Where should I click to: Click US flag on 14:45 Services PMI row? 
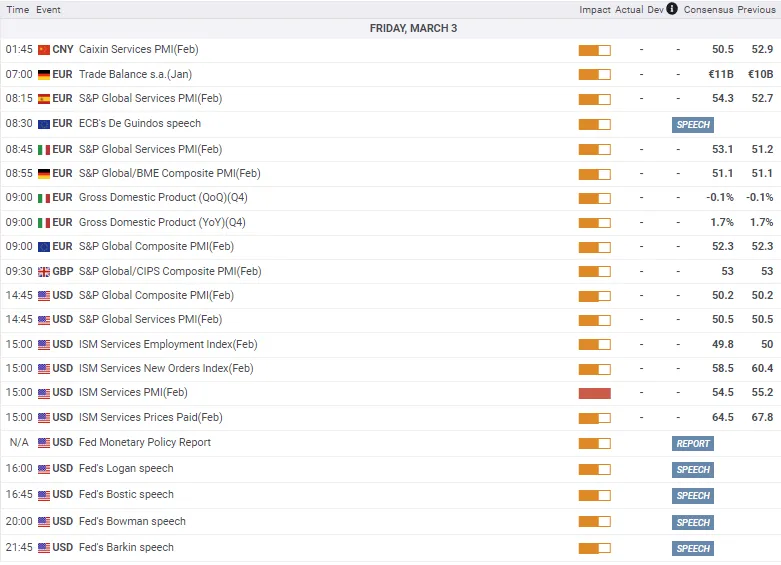coord(44,320)
